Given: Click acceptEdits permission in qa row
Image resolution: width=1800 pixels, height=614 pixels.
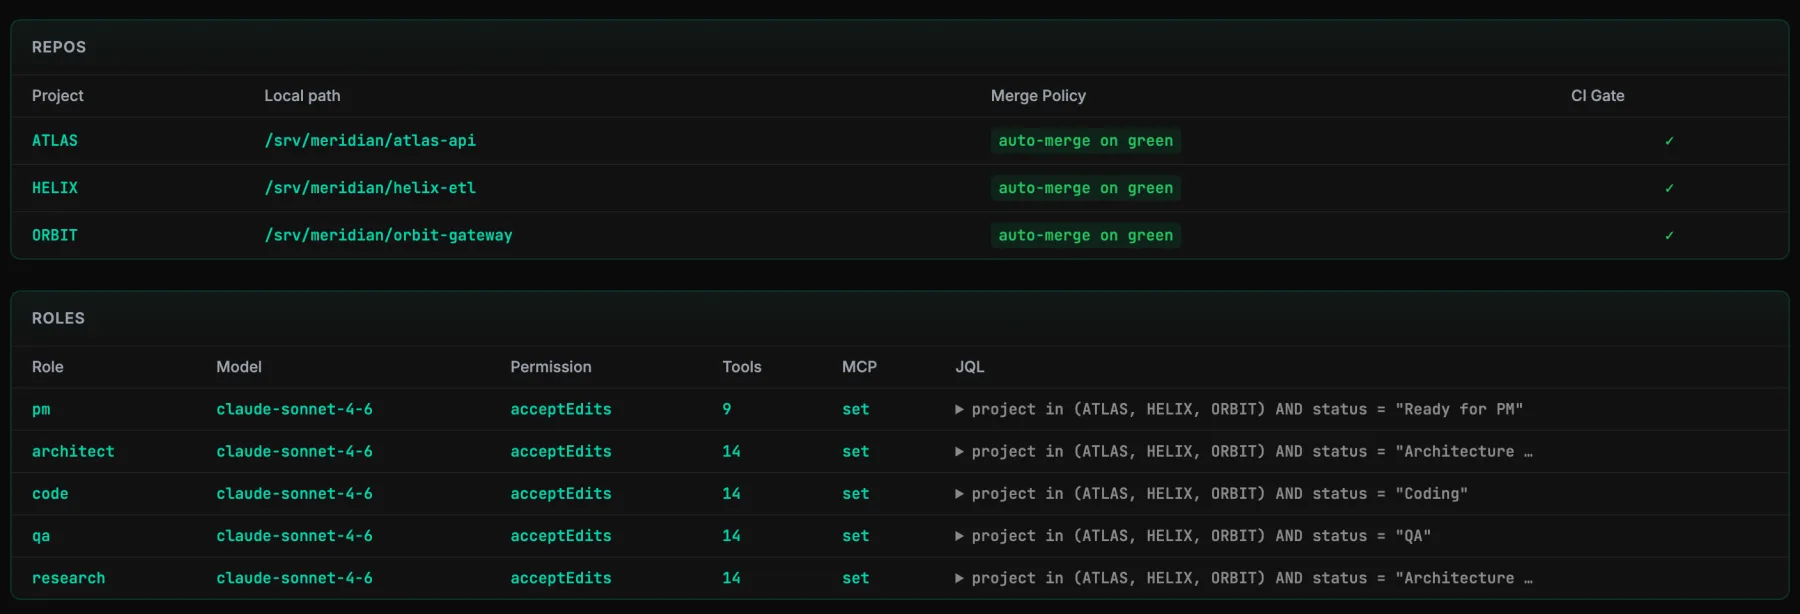Looking at the screenshot, I should point(561,536).
